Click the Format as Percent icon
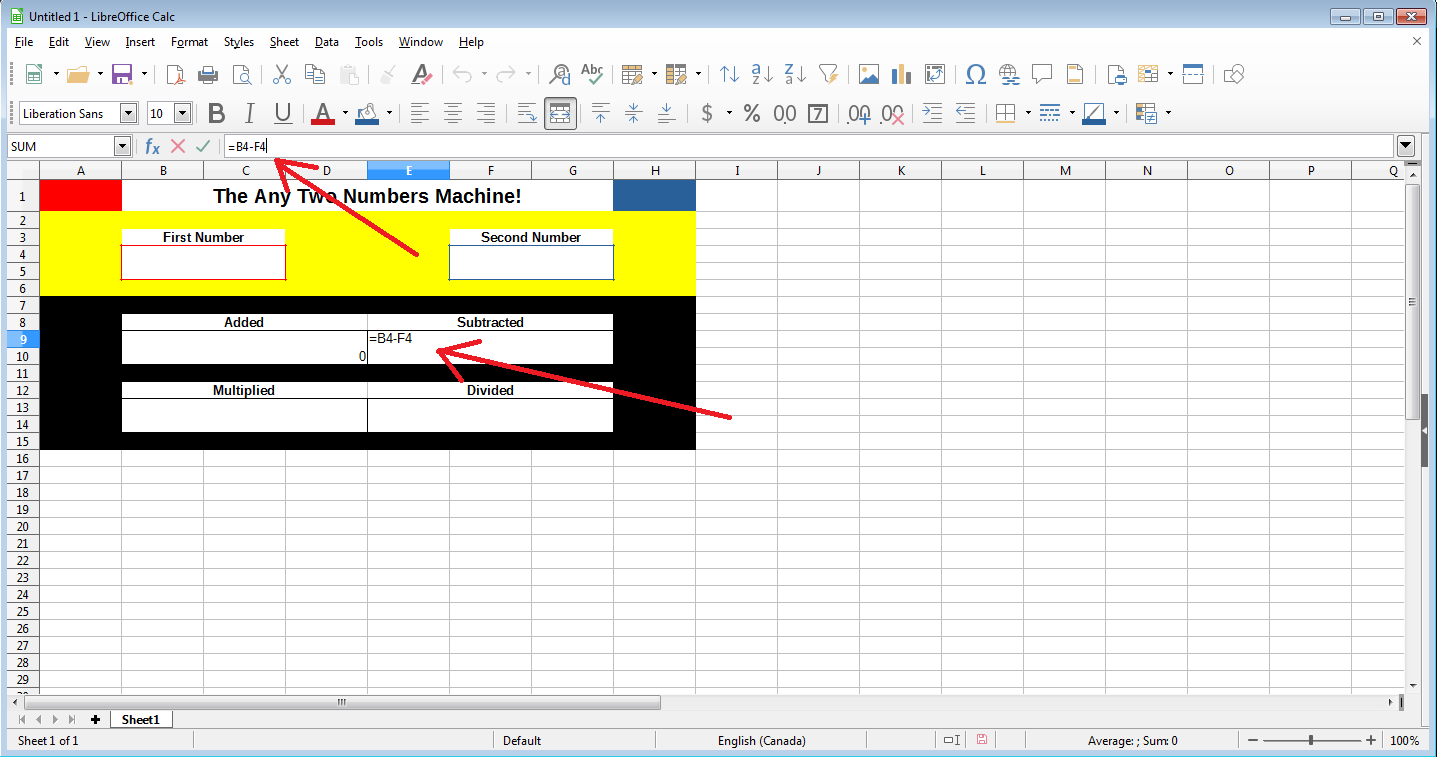The width and height of the screenshot is (1437, 757). (751, 113)
